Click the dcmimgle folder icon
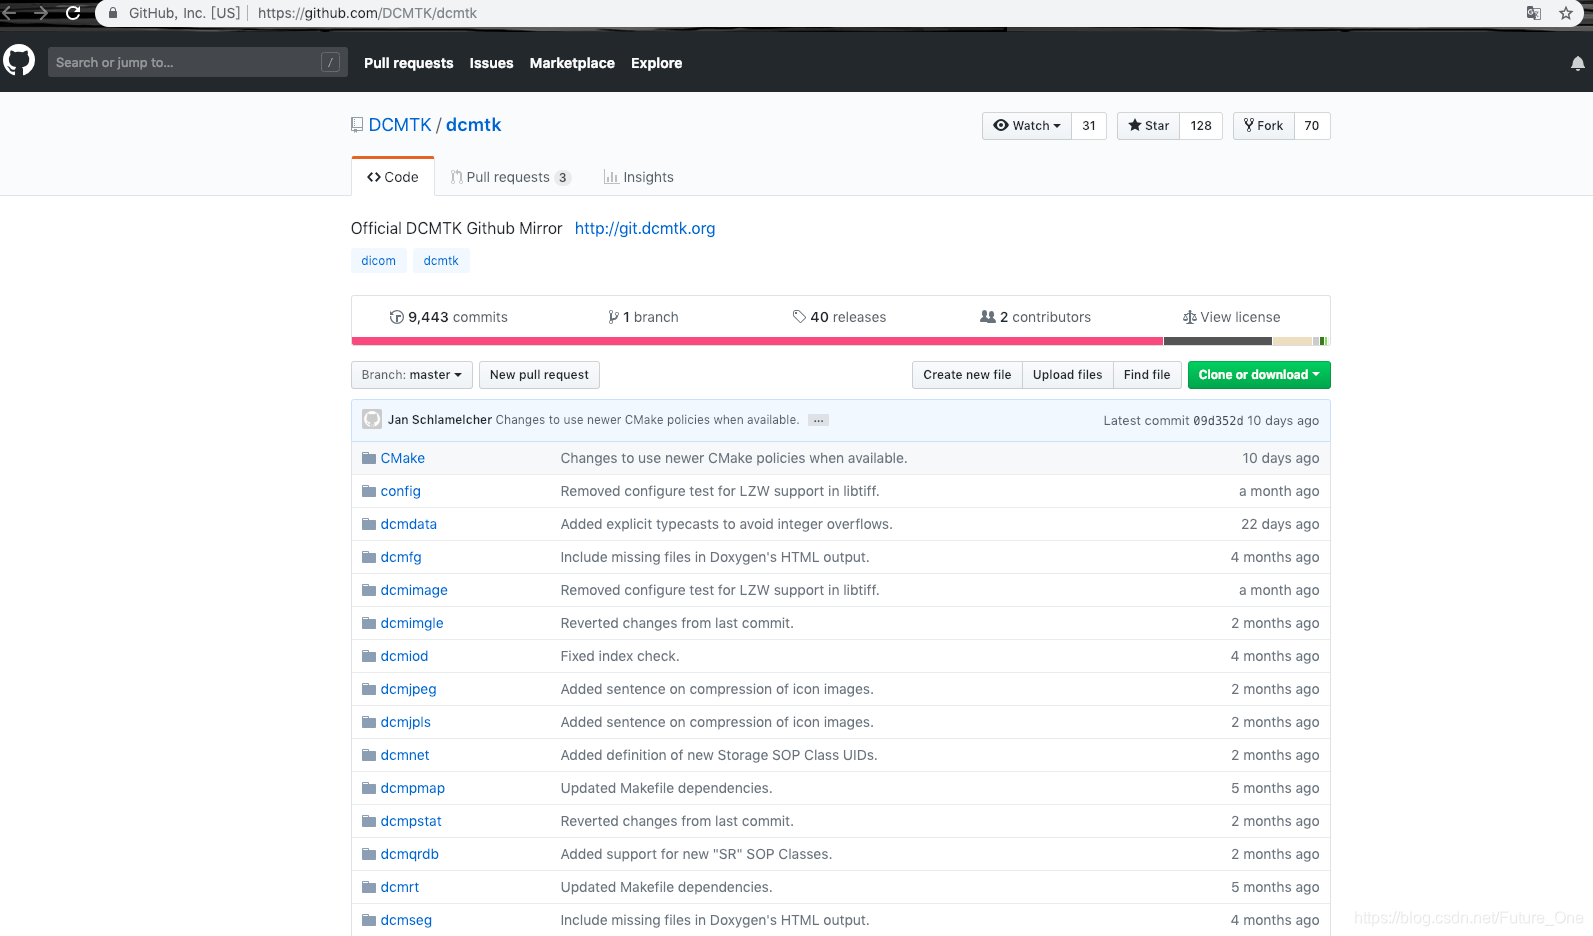Image resolution: width=1593 pixels, height=936 pixels. coord(369,623)
